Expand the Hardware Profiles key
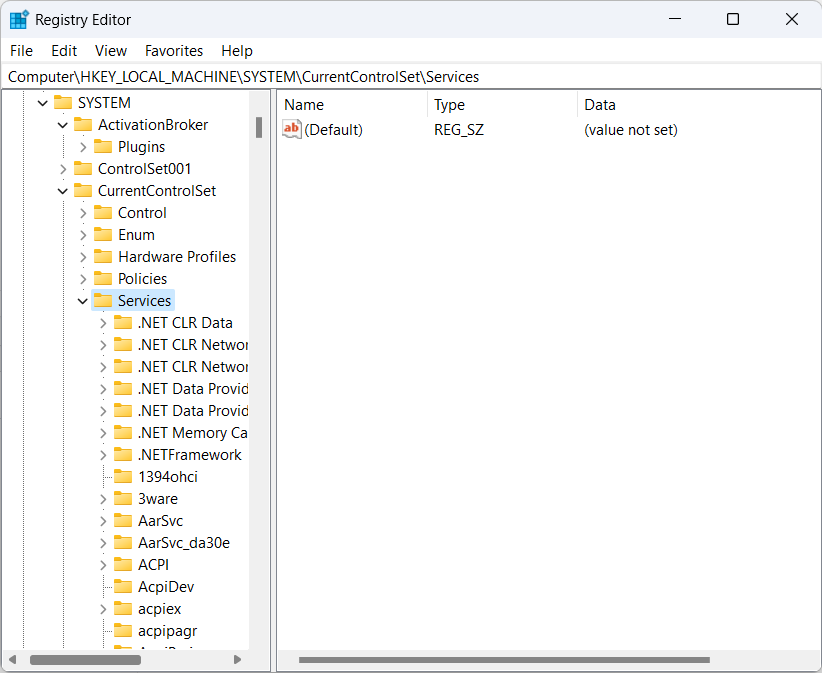 [x=83, y=257]
